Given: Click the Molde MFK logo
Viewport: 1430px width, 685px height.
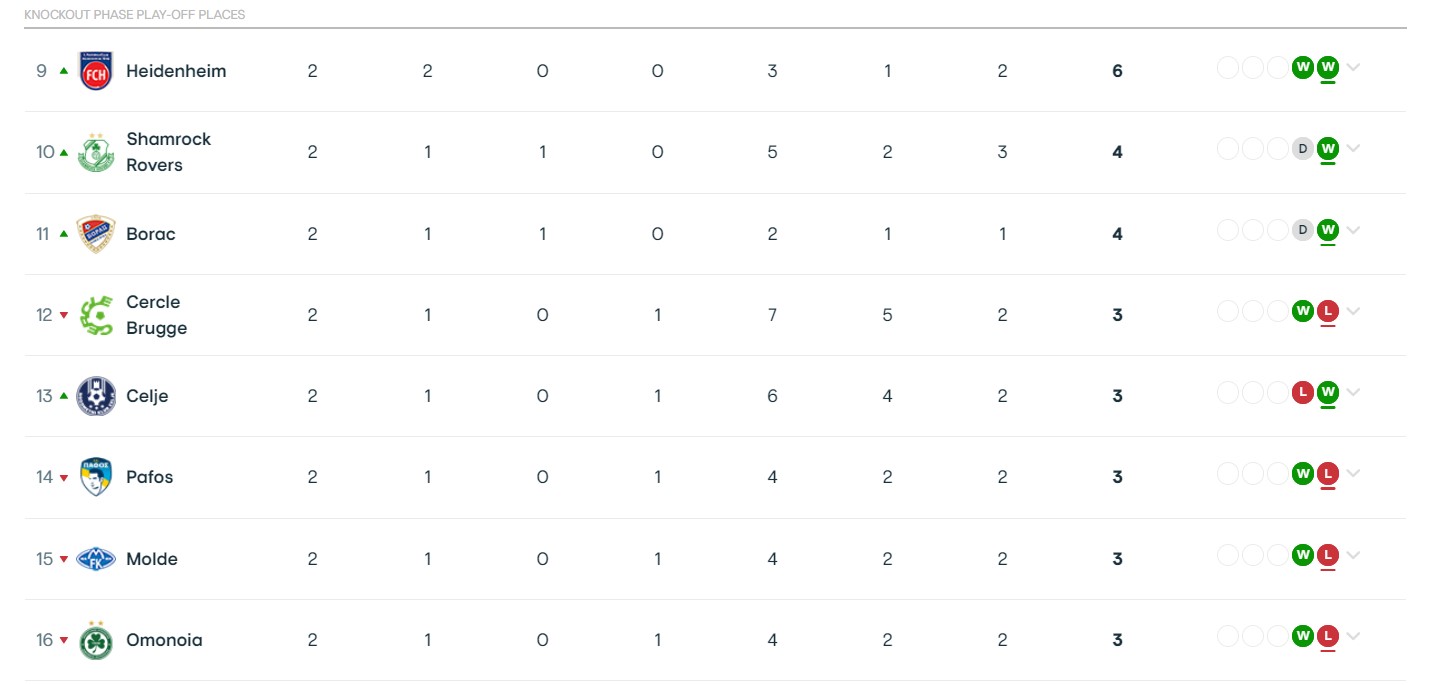Looking at the screenshot, I should 96,559.
